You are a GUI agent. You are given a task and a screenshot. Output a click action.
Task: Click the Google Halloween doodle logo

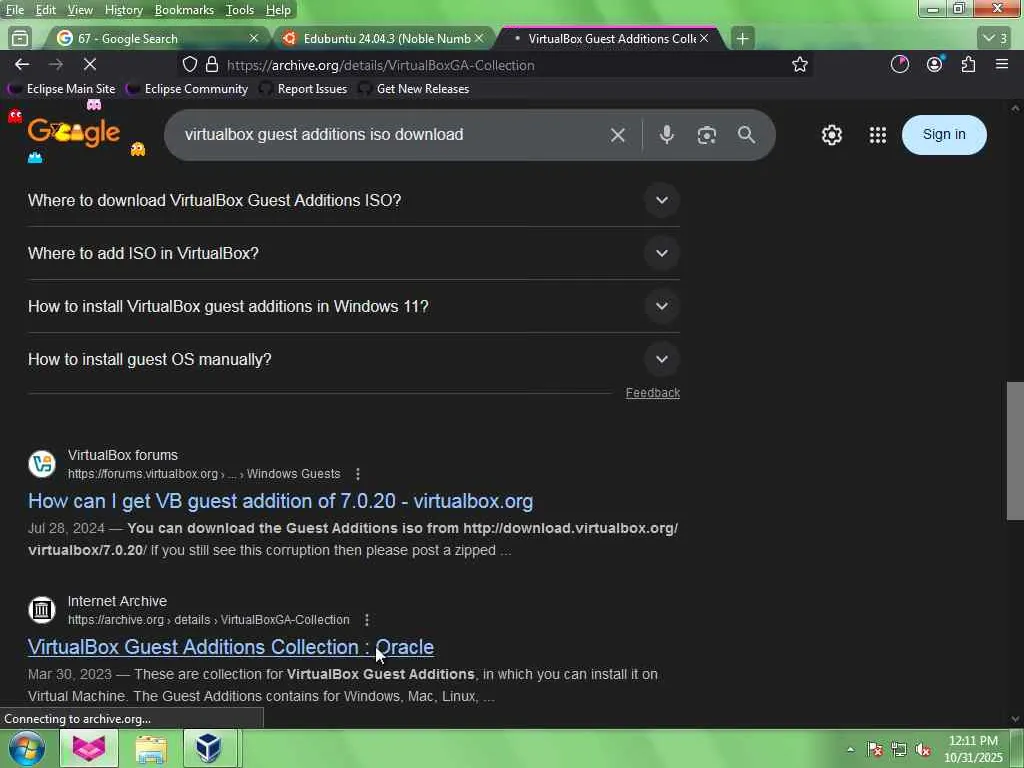pyautogui.click(x=74, y=133)
